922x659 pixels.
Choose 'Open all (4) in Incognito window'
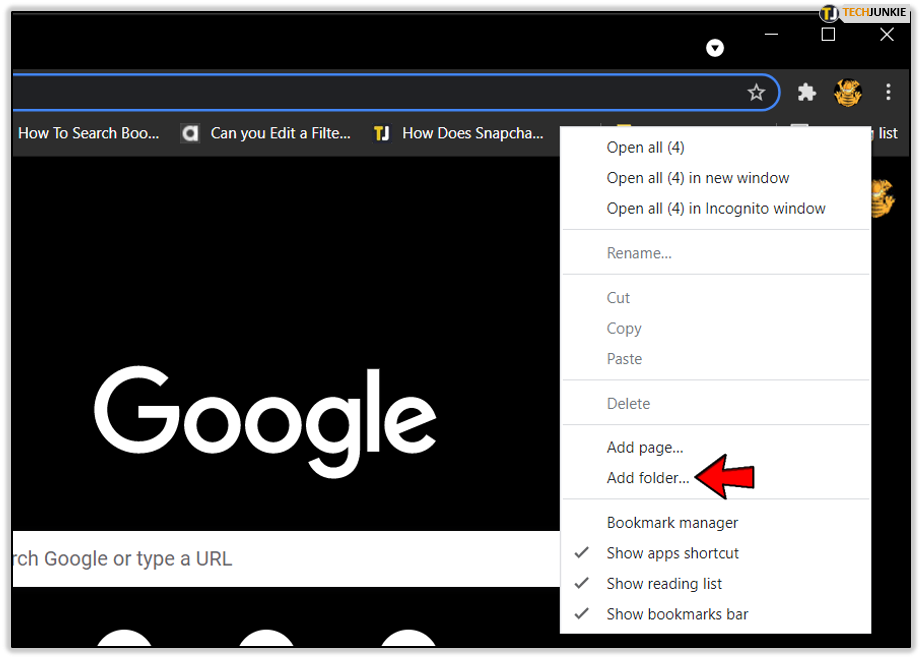pyautogui.click(x=716, y=209)
